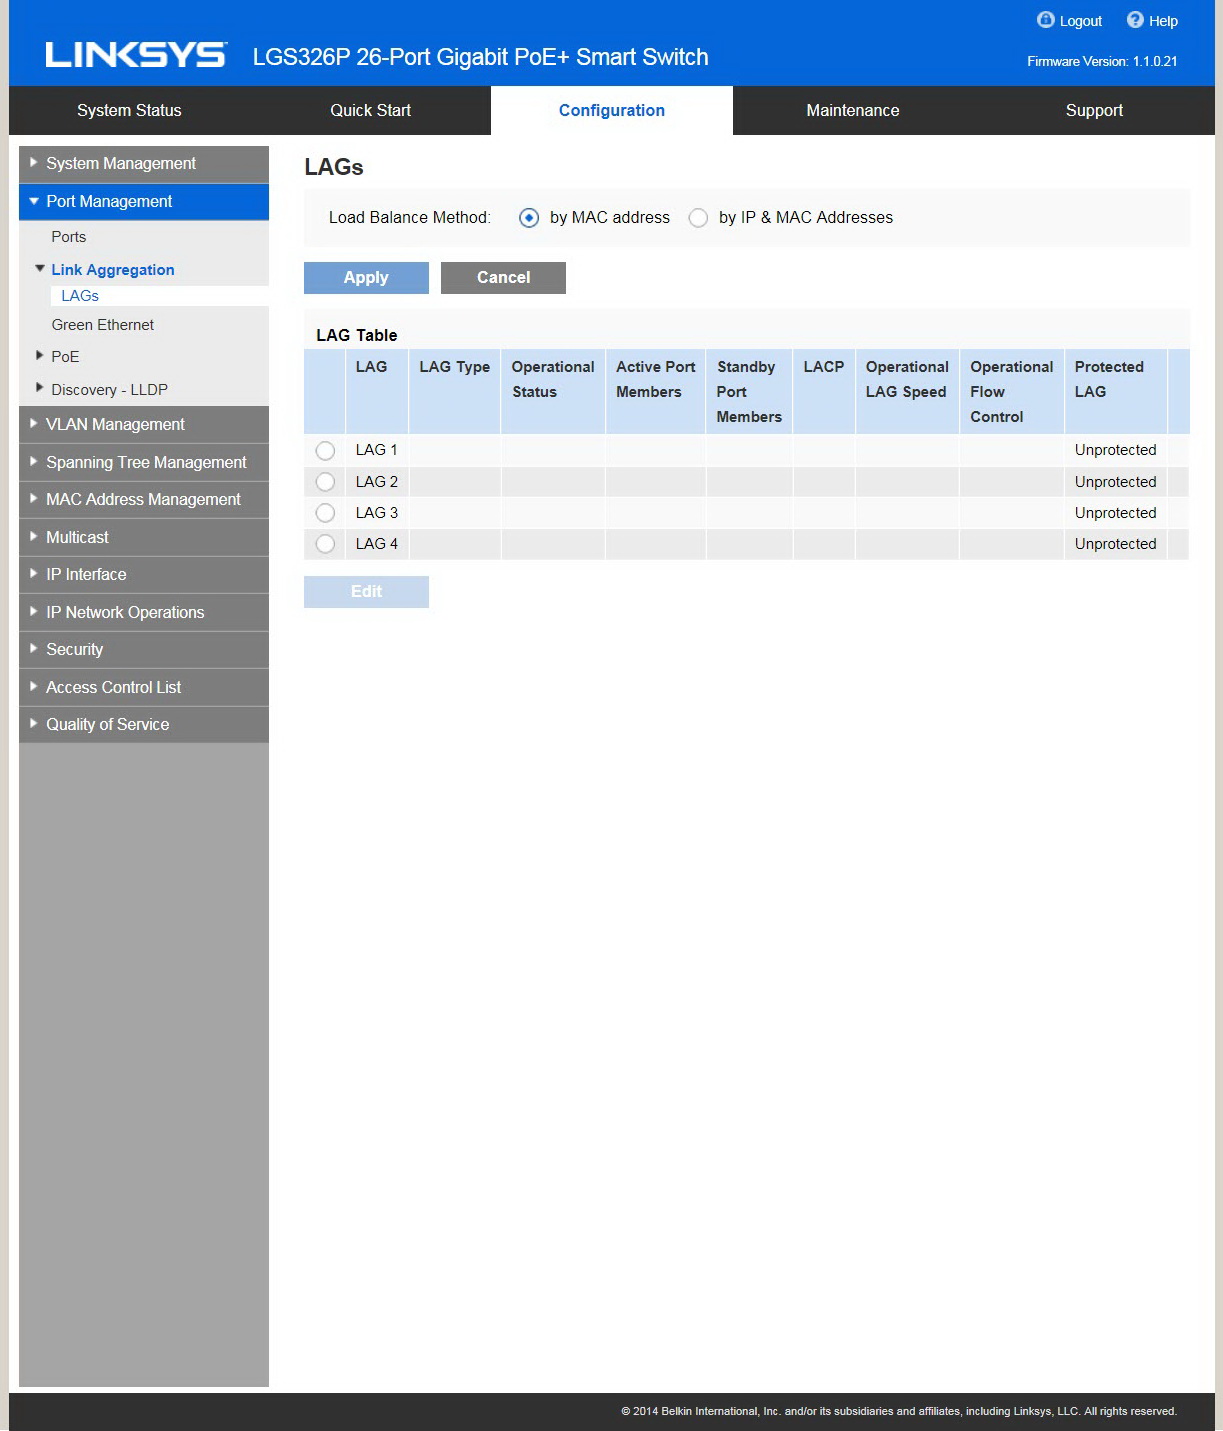Click the Cancel button
1223x1431 pixels.
[x=503, y=278]
